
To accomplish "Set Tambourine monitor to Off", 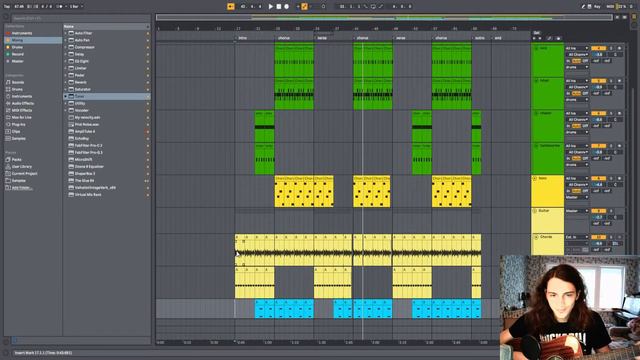I will 585,158.
